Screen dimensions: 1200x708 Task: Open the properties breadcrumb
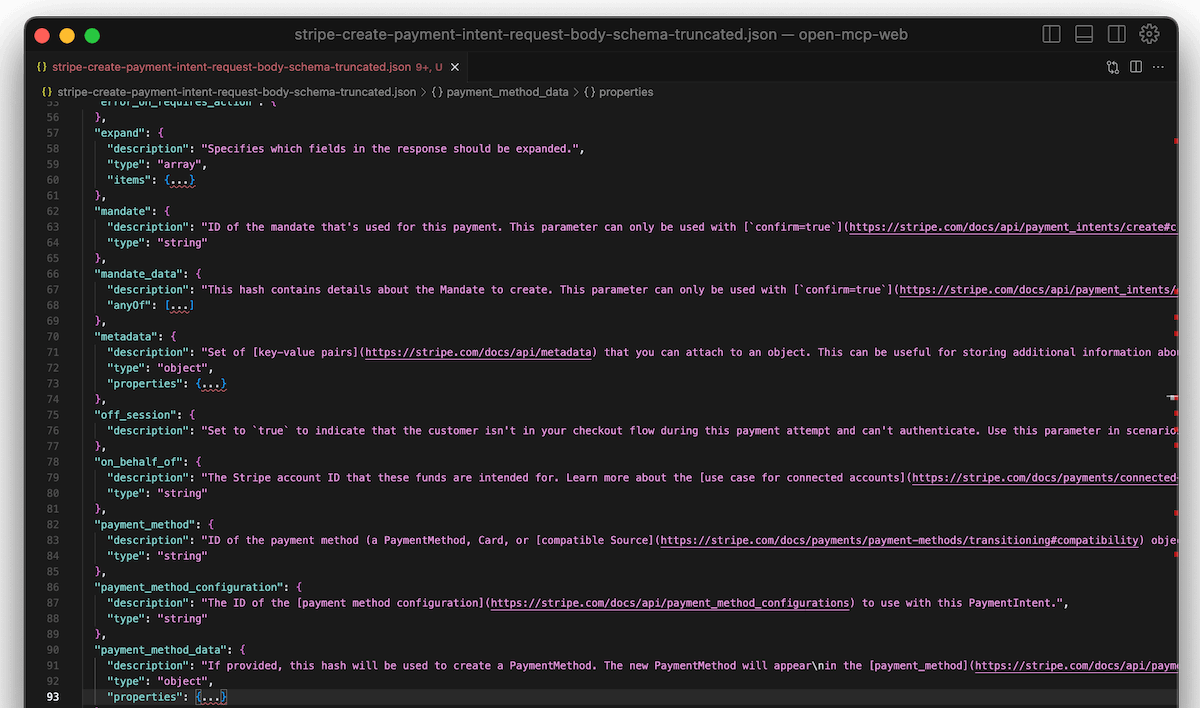(619, 92)
